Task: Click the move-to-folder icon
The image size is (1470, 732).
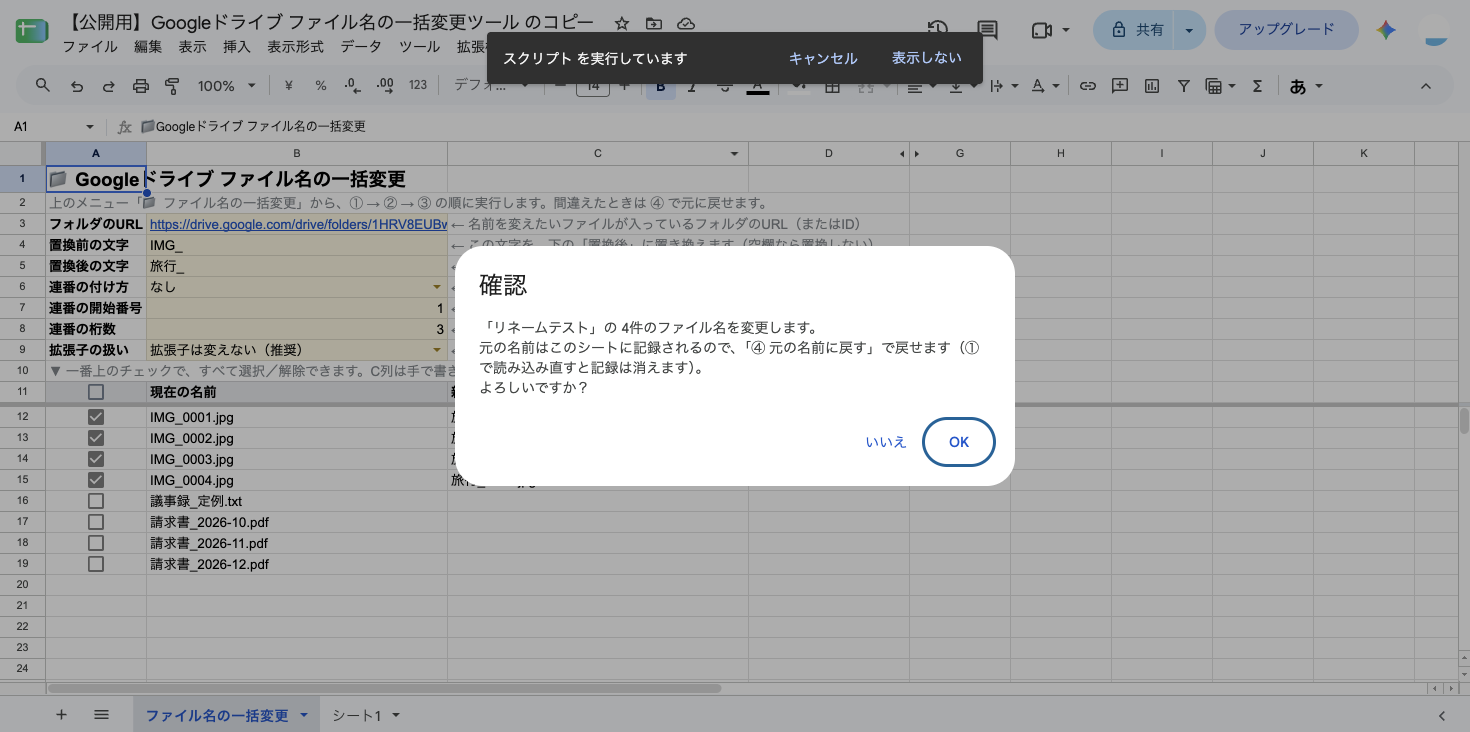Action: 654,24
